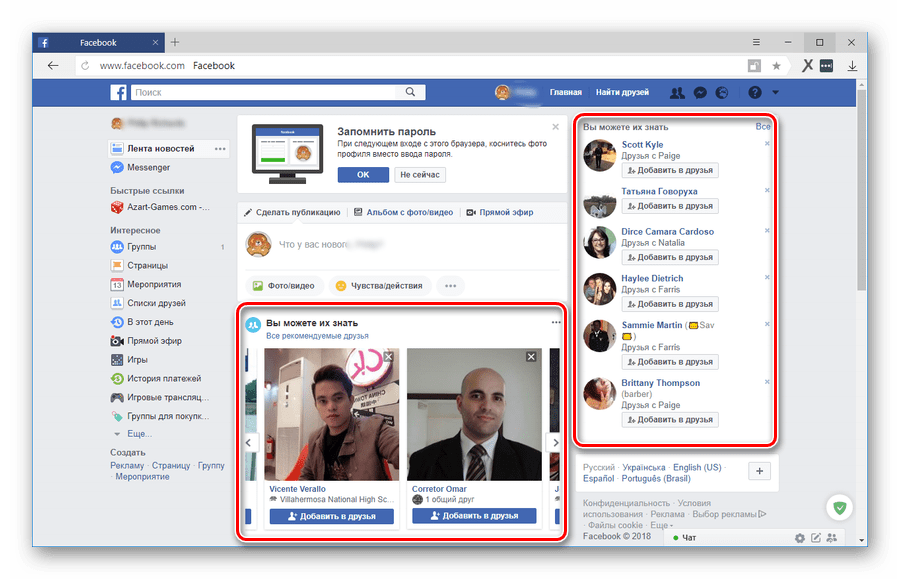Open chat settings gear icon
This screenshot has height=579, width=900.
[799, 538]
